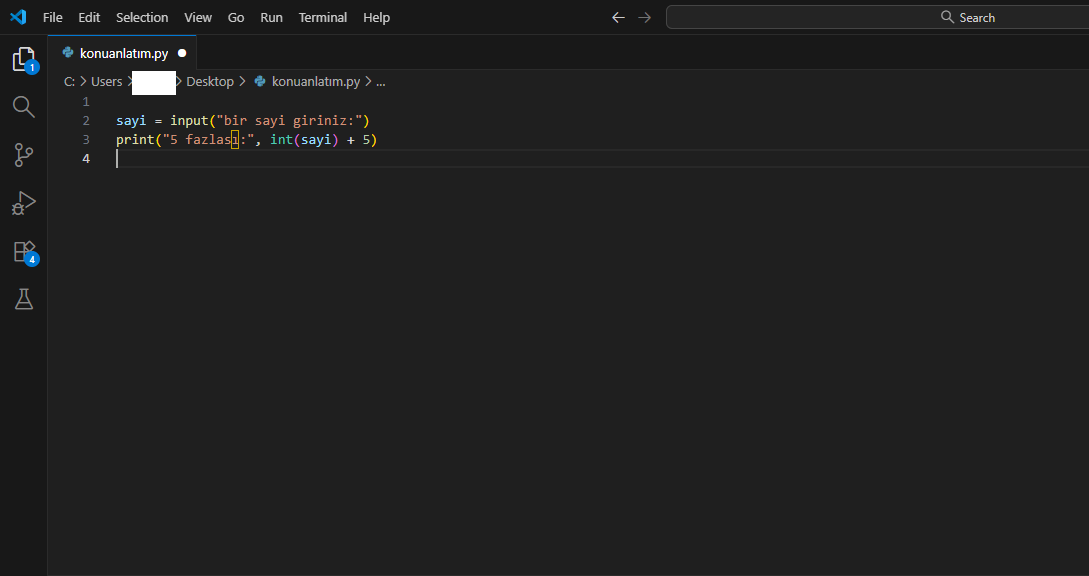Image resolution: width=1089 pixels, height=576 pixels.
Task: Click the input function name on line 2
Action: pos(189,120)
